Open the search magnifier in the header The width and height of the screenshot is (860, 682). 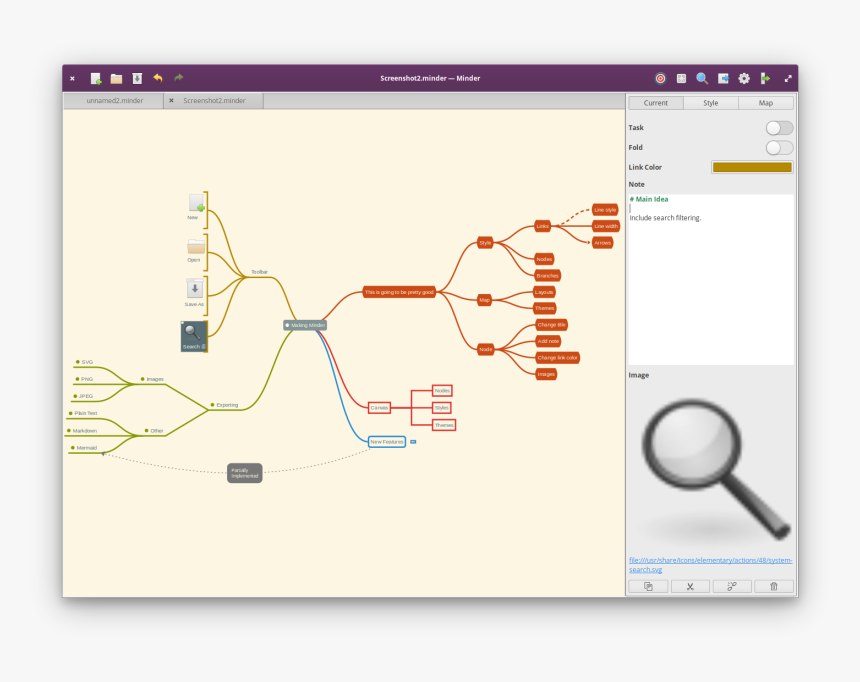(702, 78)
